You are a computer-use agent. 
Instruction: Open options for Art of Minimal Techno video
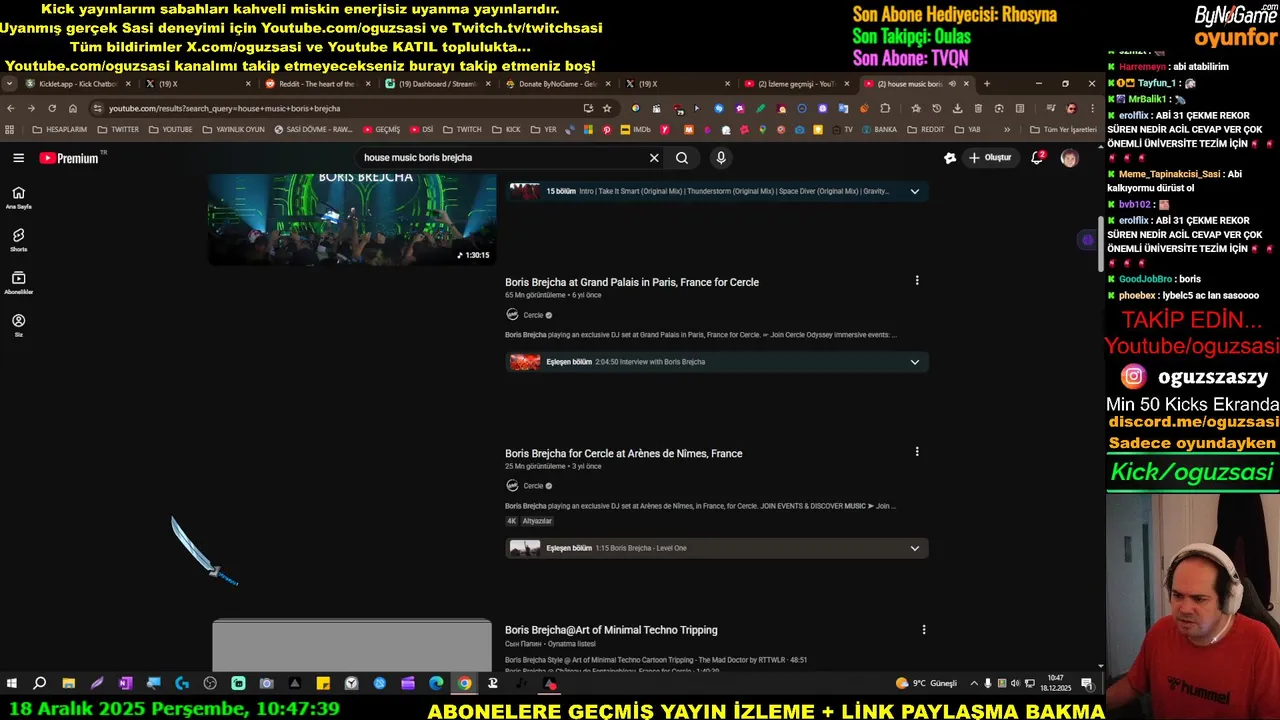(924, 630)
